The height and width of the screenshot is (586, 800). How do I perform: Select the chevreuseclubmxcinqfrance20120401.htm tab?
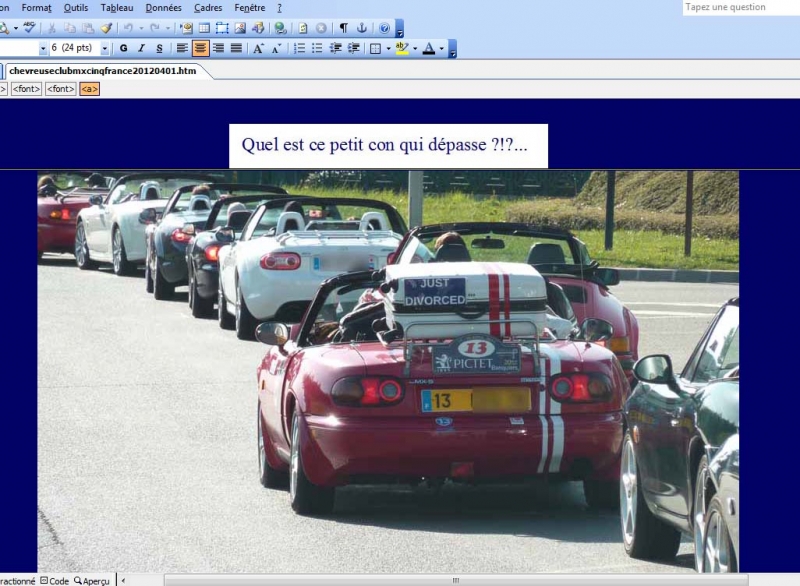(103, 71)
